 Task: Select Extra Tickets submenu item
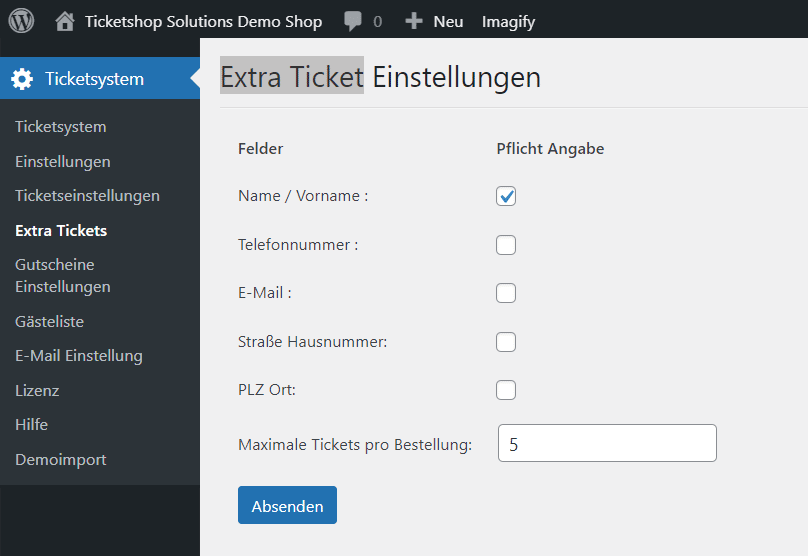(61, 230)
